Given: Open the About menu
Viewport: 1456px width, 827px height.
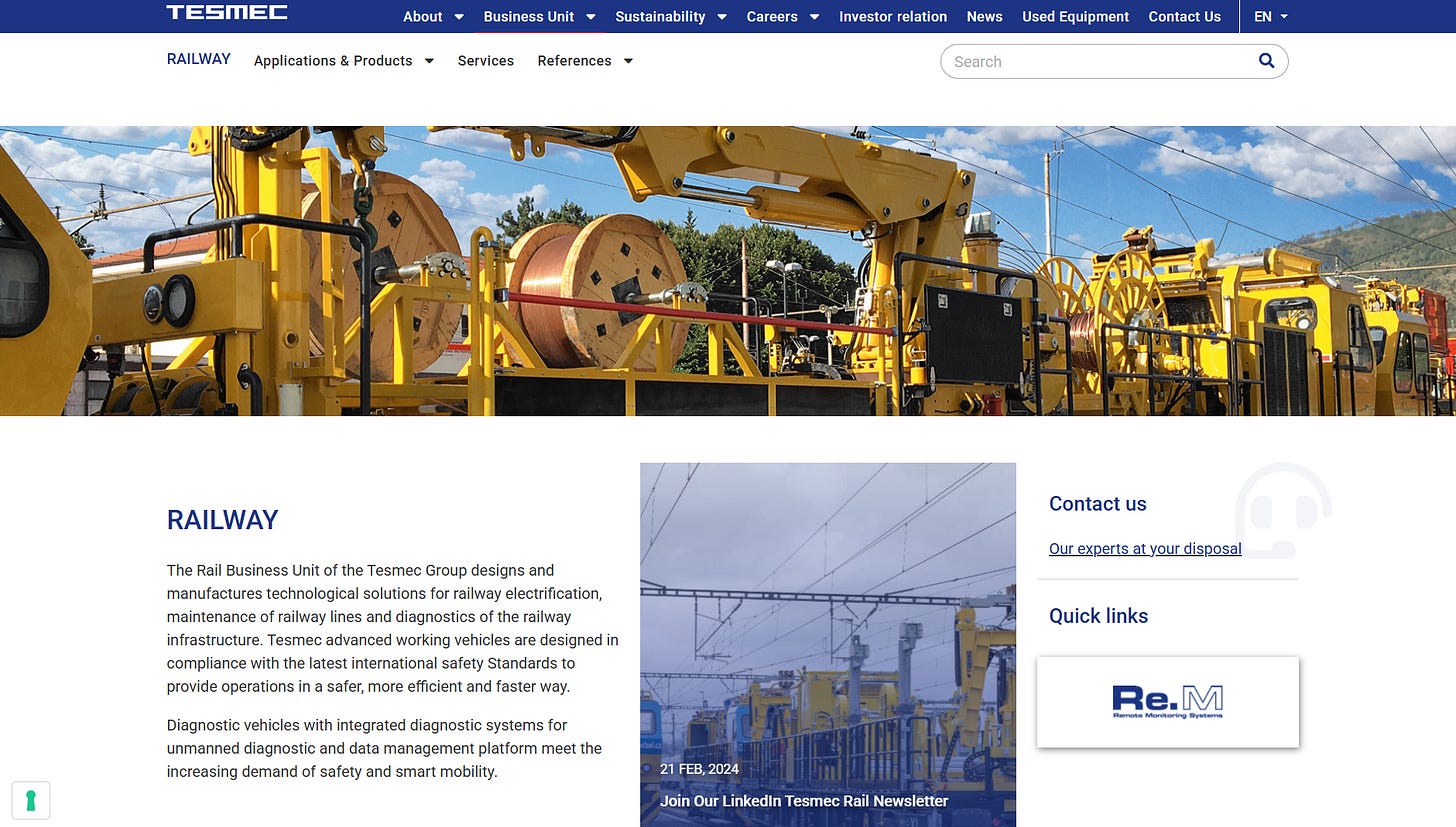Looking at the screenshot, I should point(422,17).
